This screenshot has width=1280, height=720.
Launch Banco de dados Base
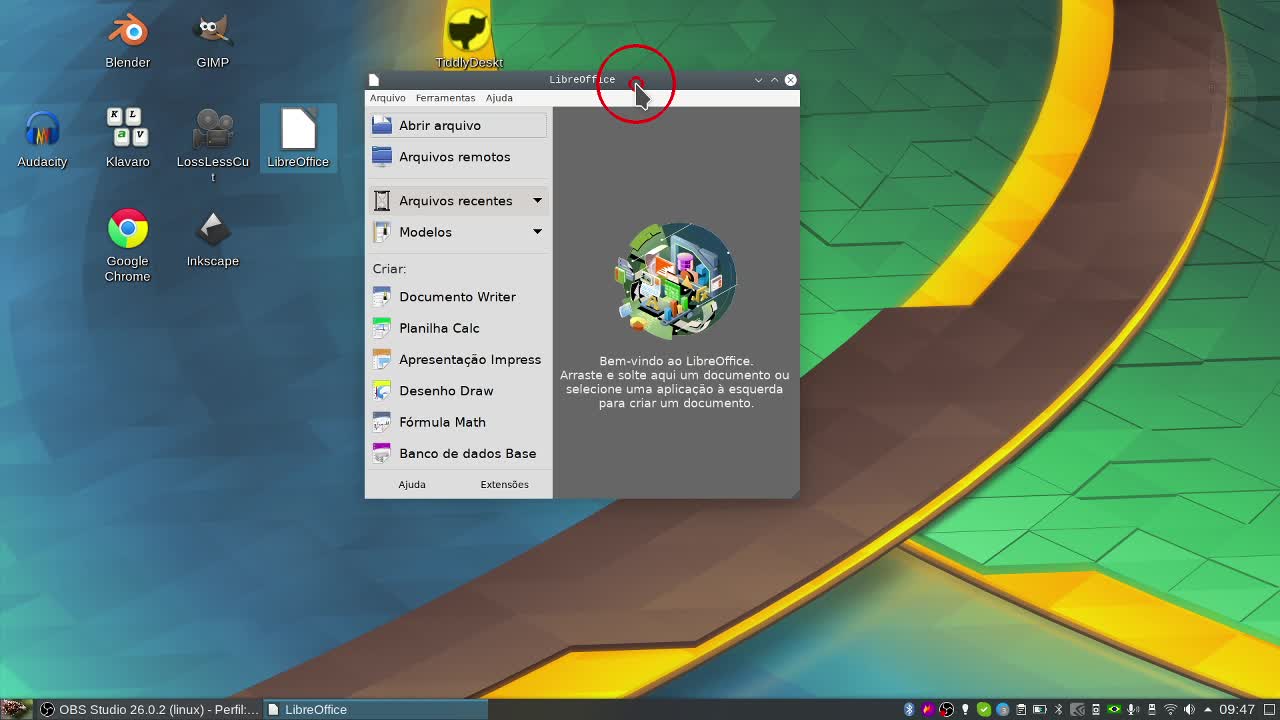tap(467, 454)
